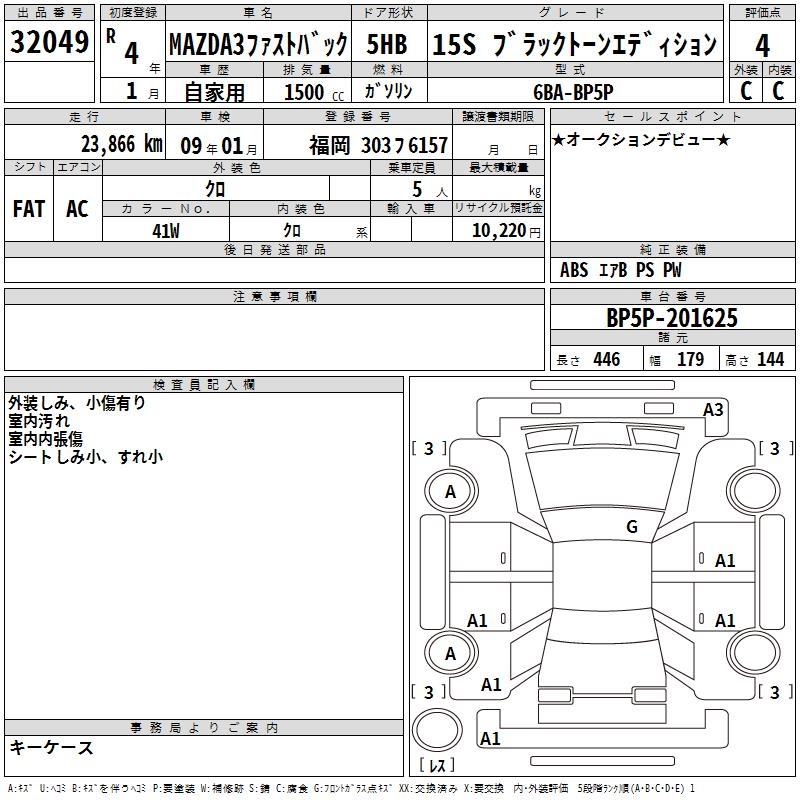Select the fuel type ガソリン
Screen dimensions: 800x800
(388, 91)
